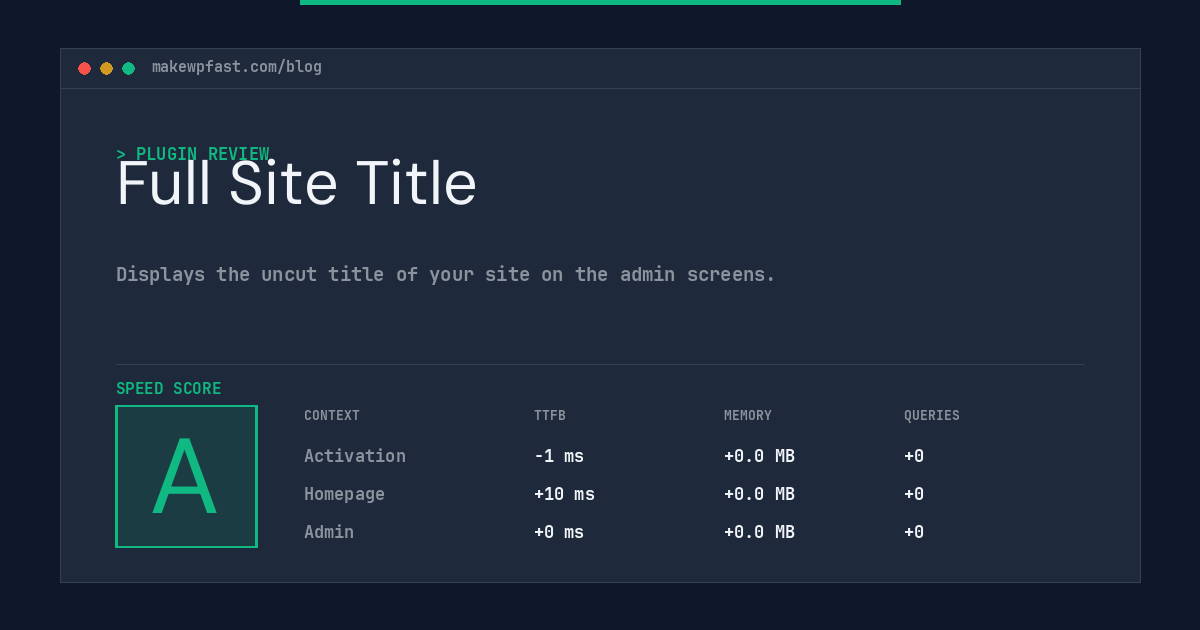
Task: Click the Activation queries value
Action: (914, 456)
